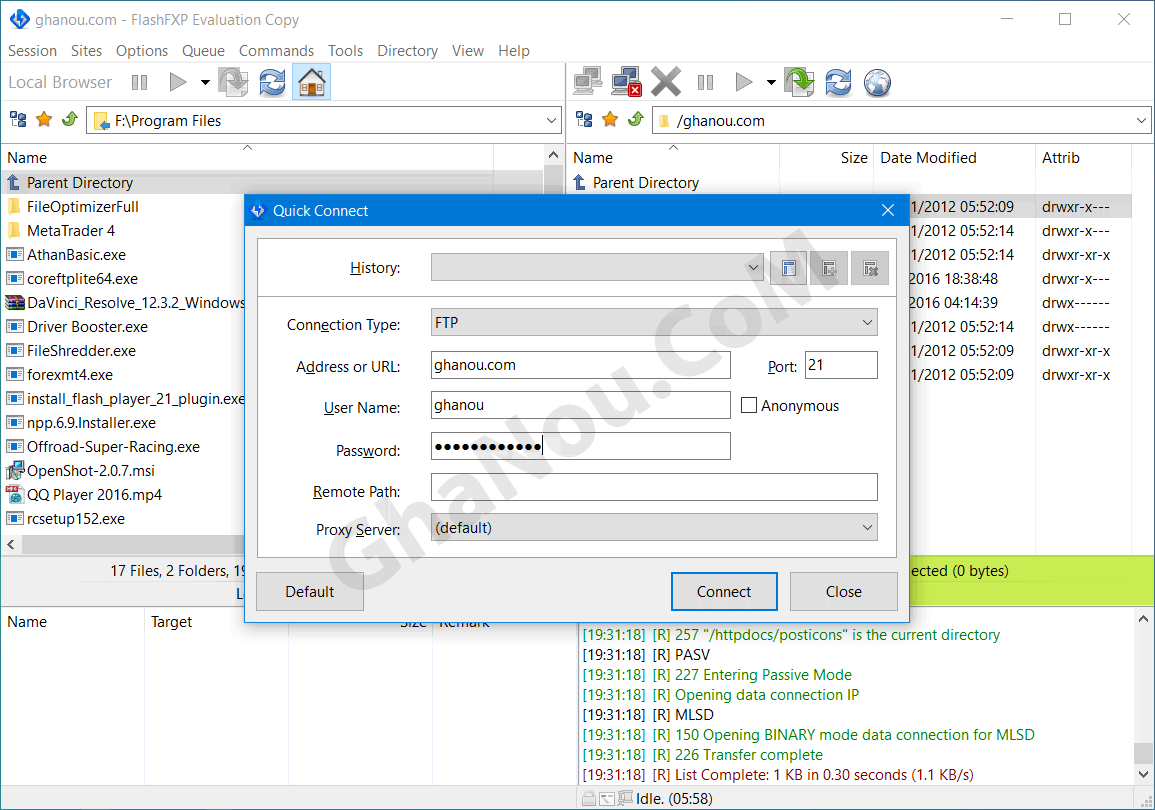The height and width of the screenshot is (810, 1155).
Task: Click the Port field
Action: pyautogui.click(x=841, y=364)
